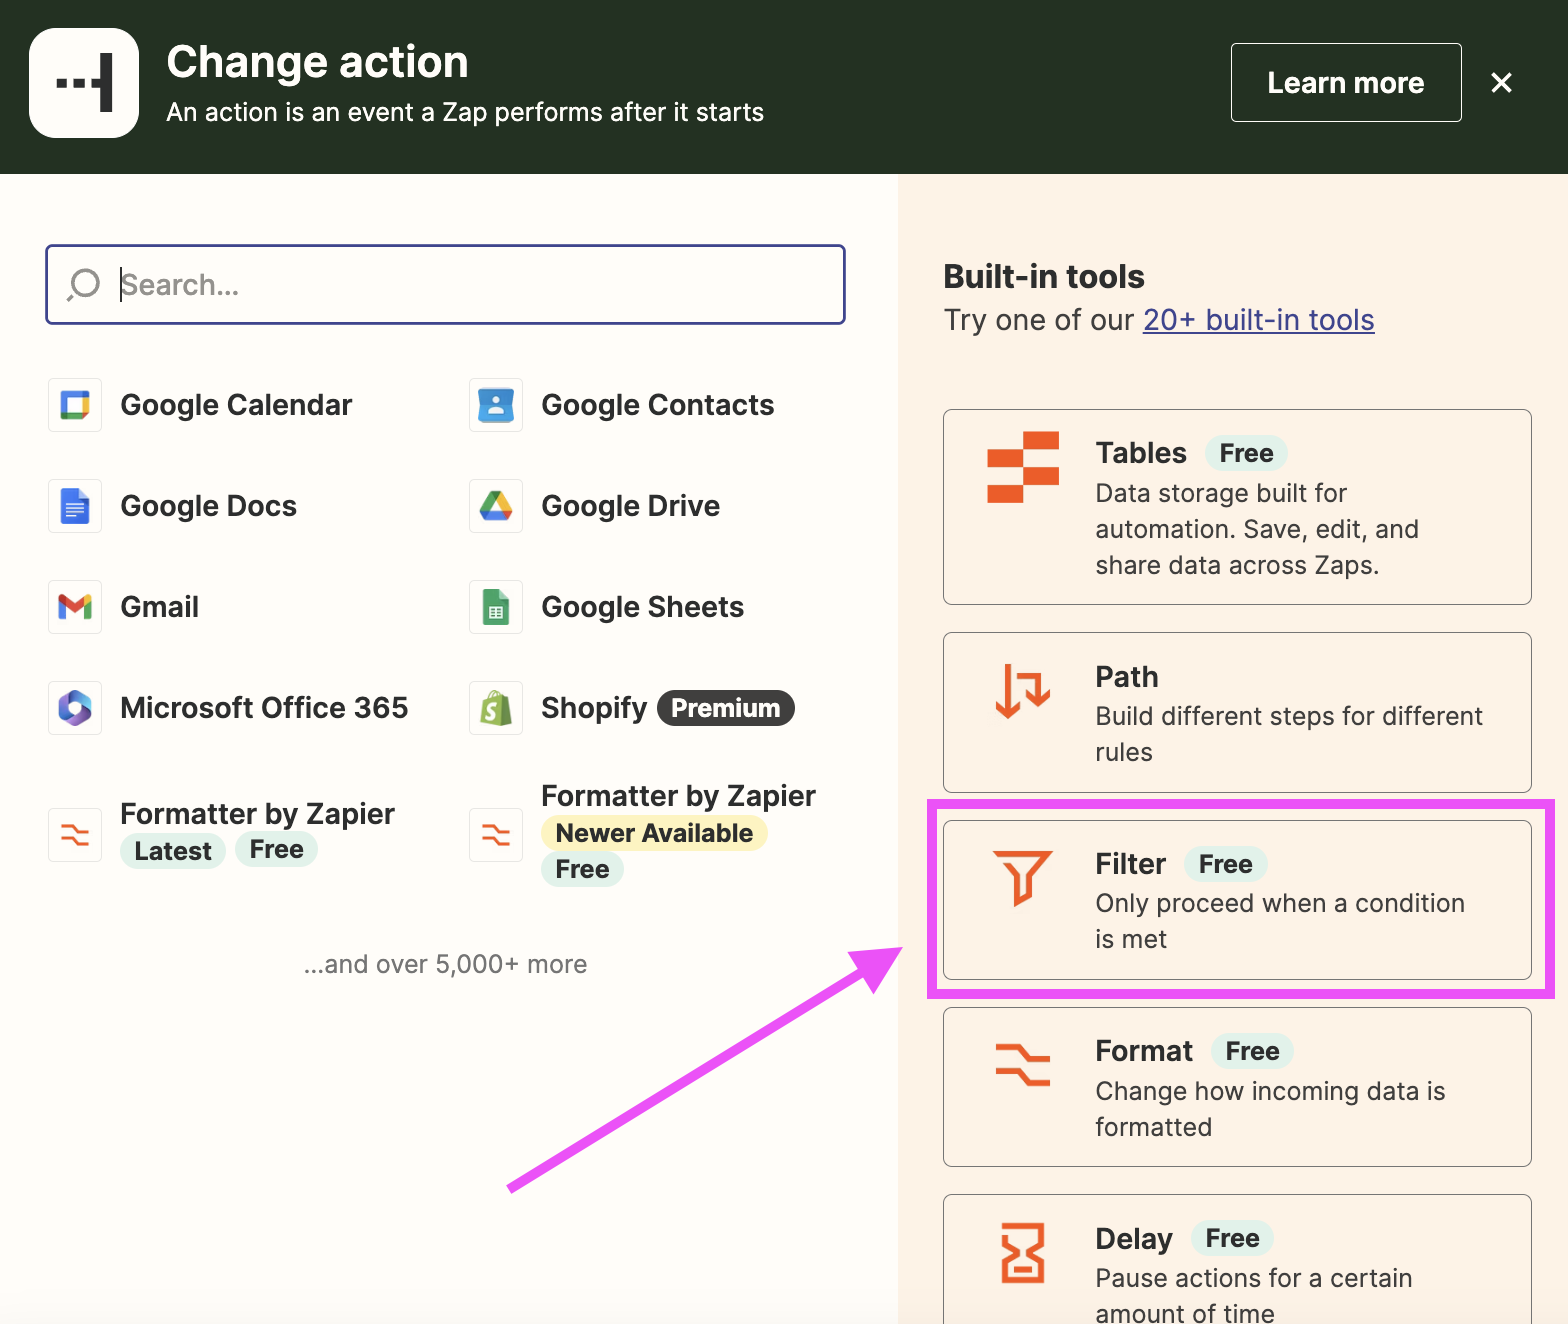Click the Zapier action step icon in header
The height and width of the screenshot is (1324, 1568).
coord(84,83)
